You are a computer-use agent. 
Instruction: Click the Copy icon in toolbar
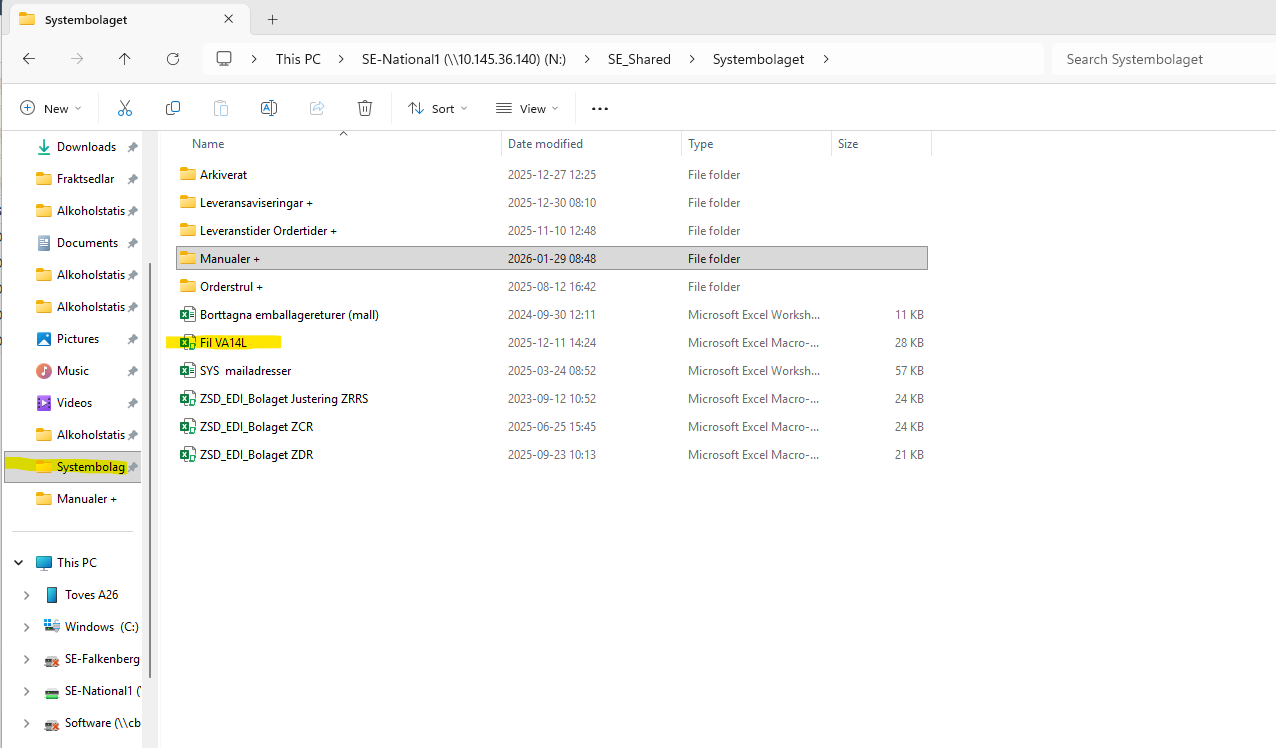(x=173, y=108)
